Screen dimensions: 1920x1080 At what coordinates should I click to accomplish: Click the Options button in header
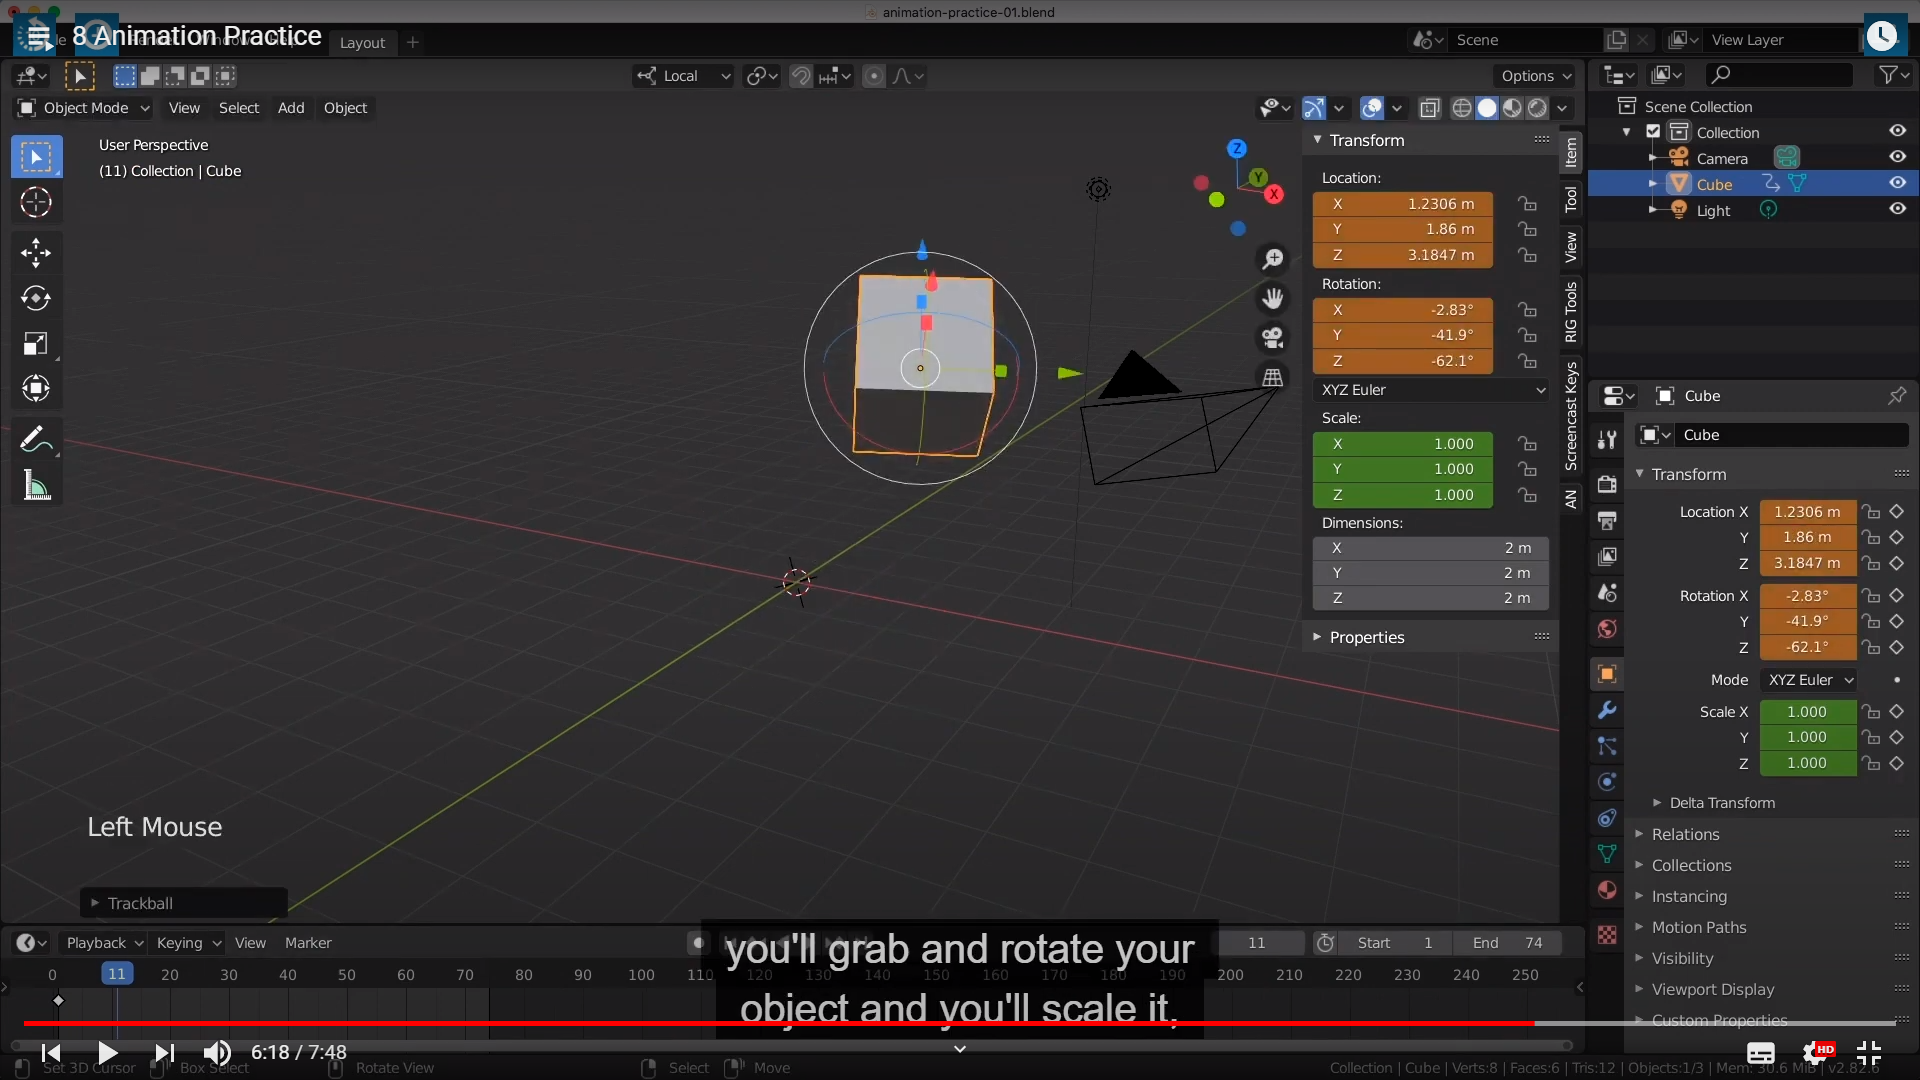[x=1534, y=76]
